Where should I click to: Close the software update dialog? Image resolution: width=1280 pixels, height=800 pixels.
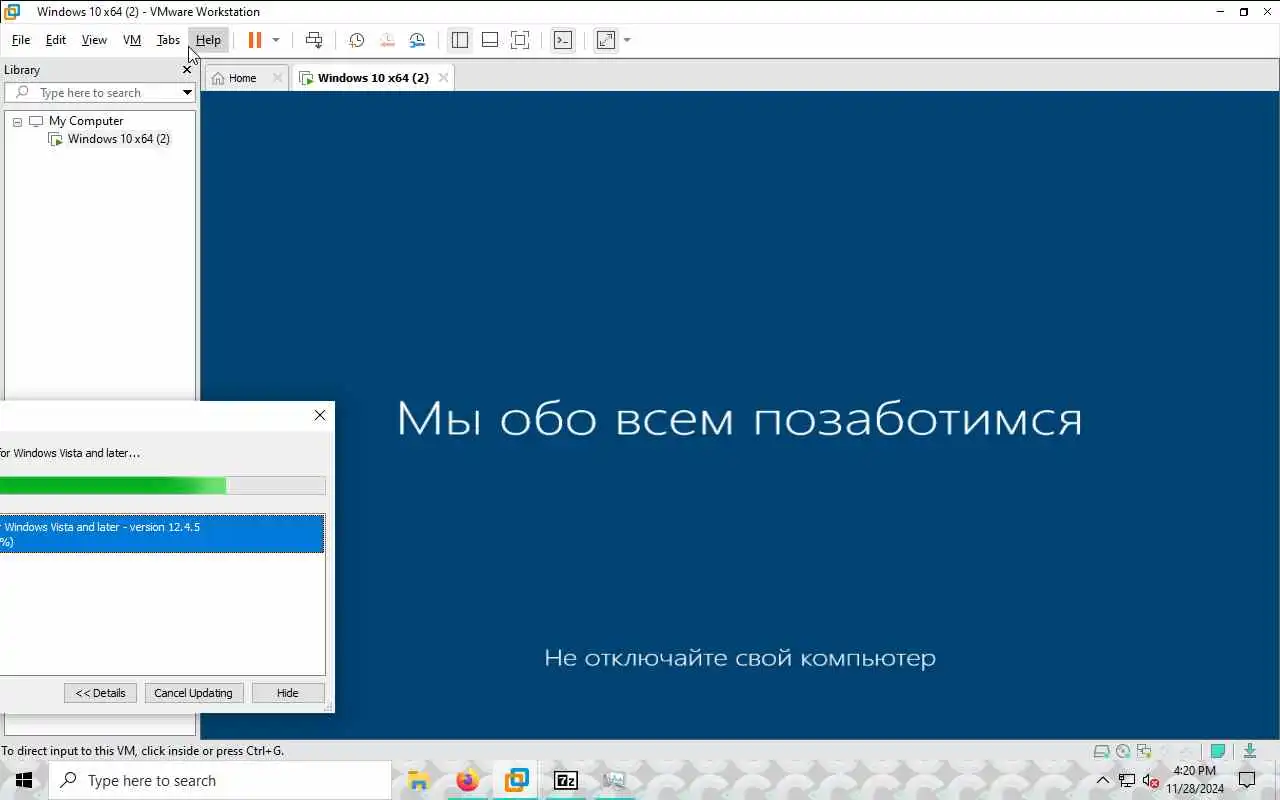[x=320, y=415]
